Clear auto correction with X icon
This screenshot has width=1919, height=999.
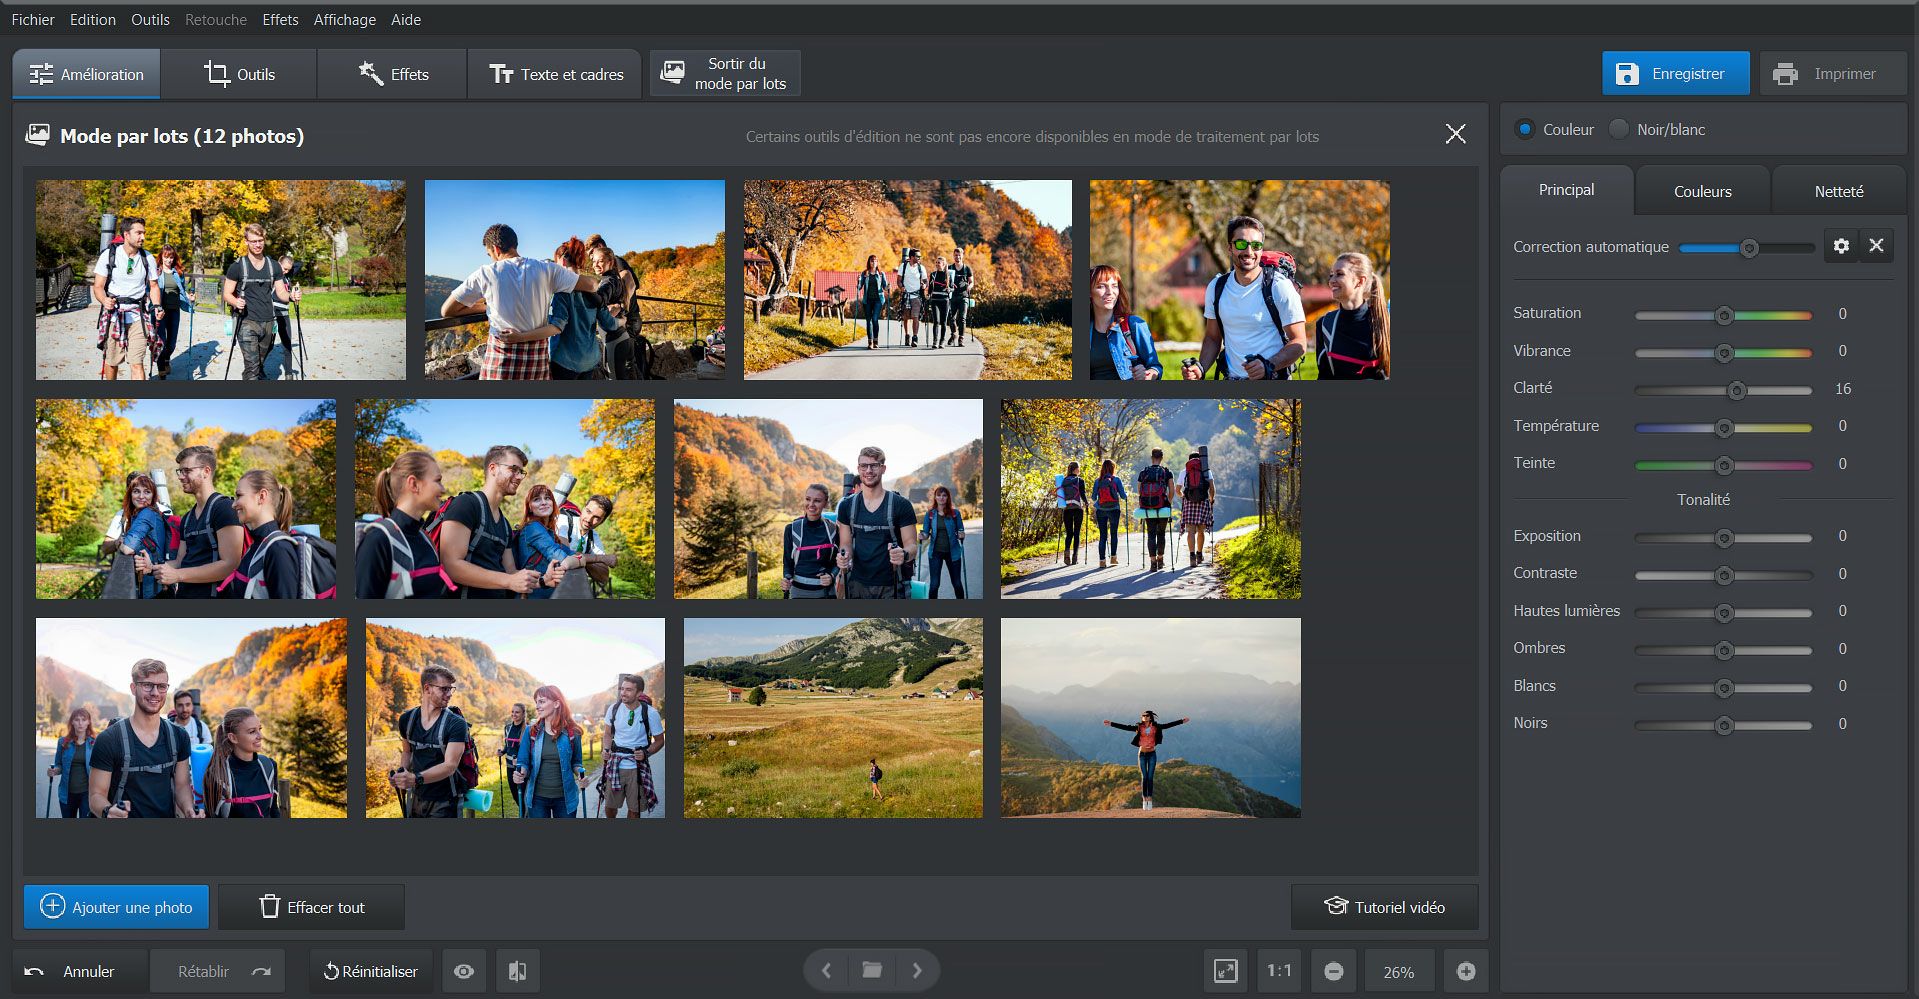[x=1876, y=246]
